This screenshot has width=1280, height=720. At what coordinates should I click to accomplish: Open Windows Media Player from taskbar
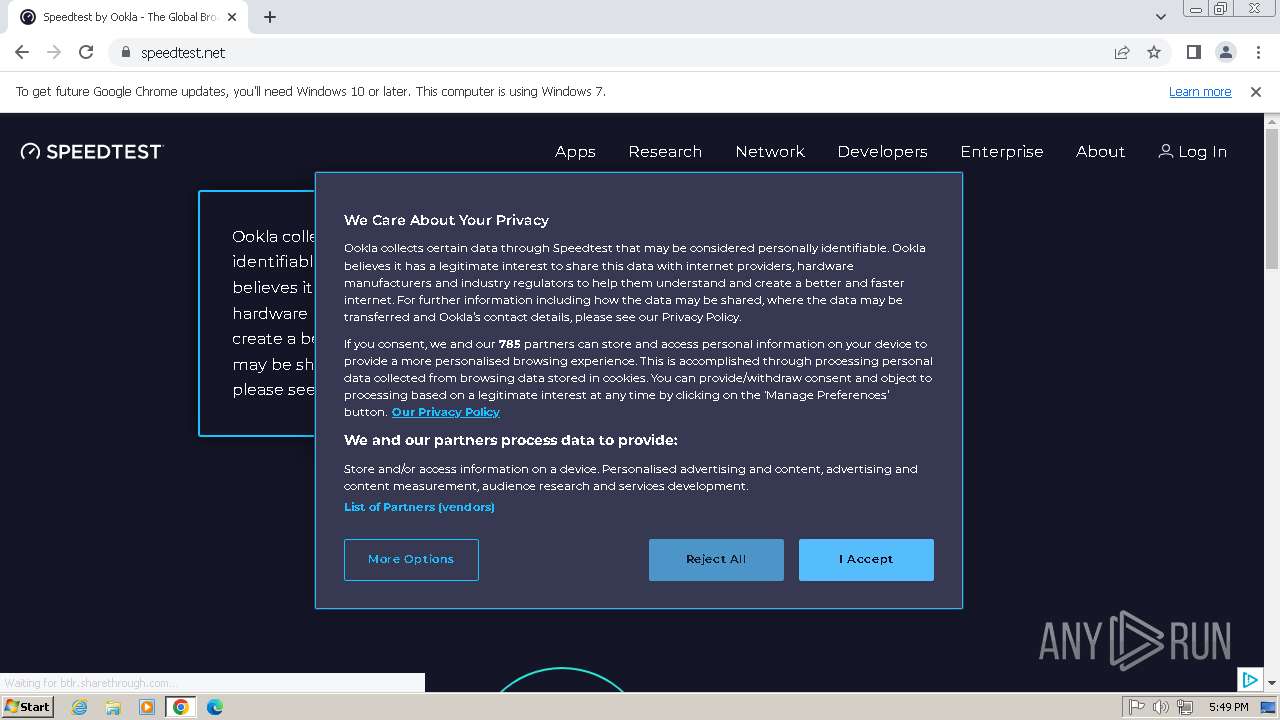tap(147, 707)
